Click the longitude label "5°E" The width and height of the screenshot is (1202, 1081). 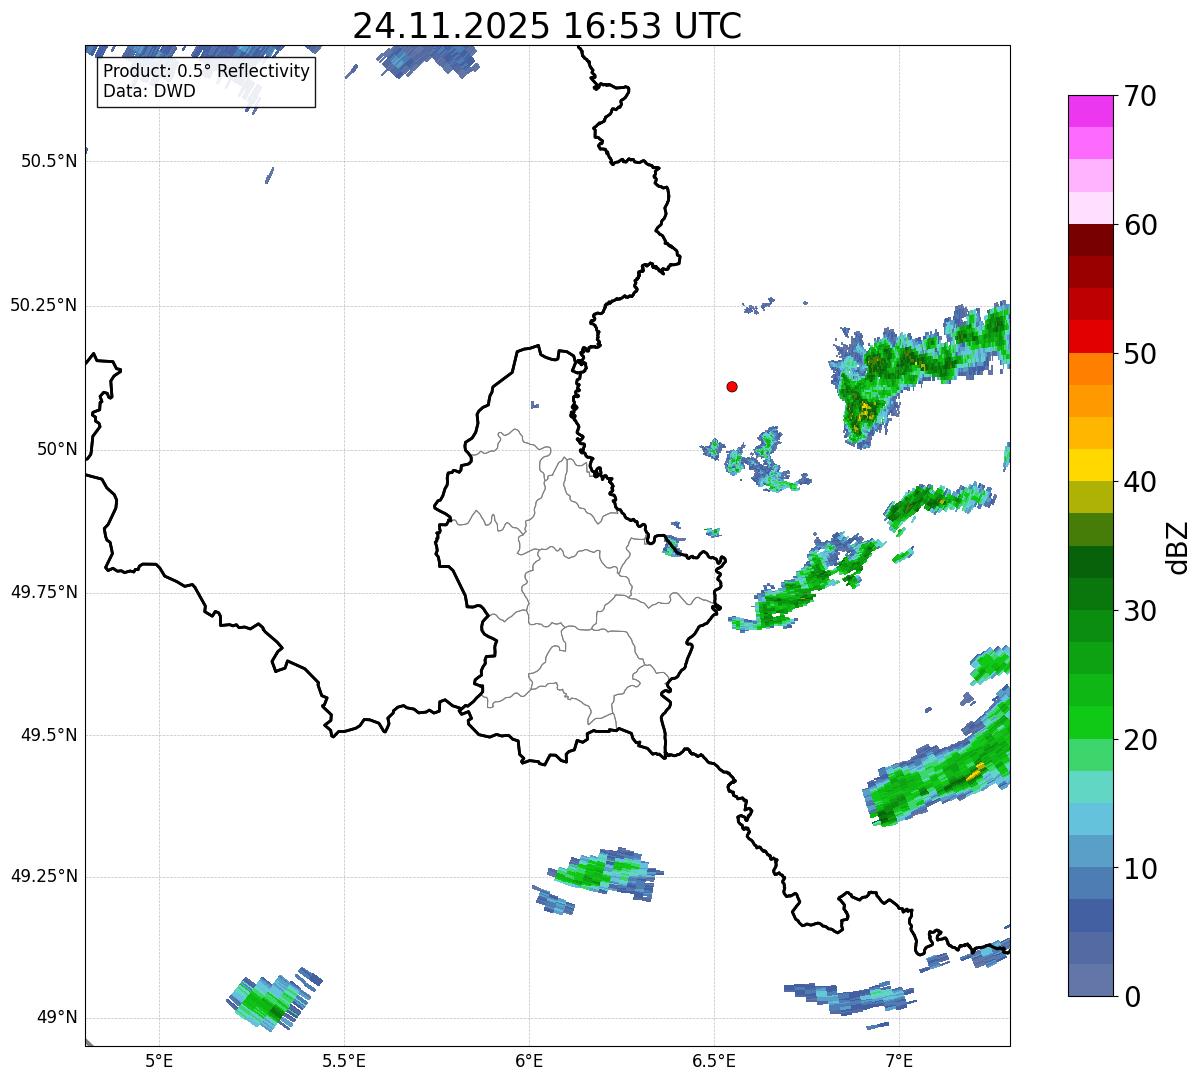pos(159,1060)
